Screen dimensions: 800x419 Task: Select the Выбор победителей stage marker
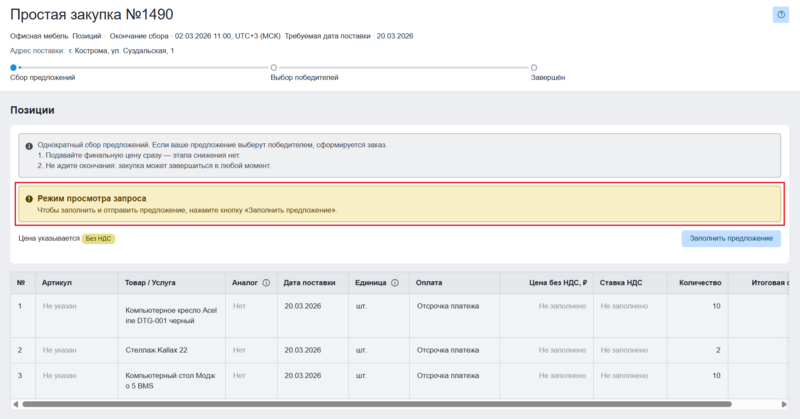click(x=274, y=67)
